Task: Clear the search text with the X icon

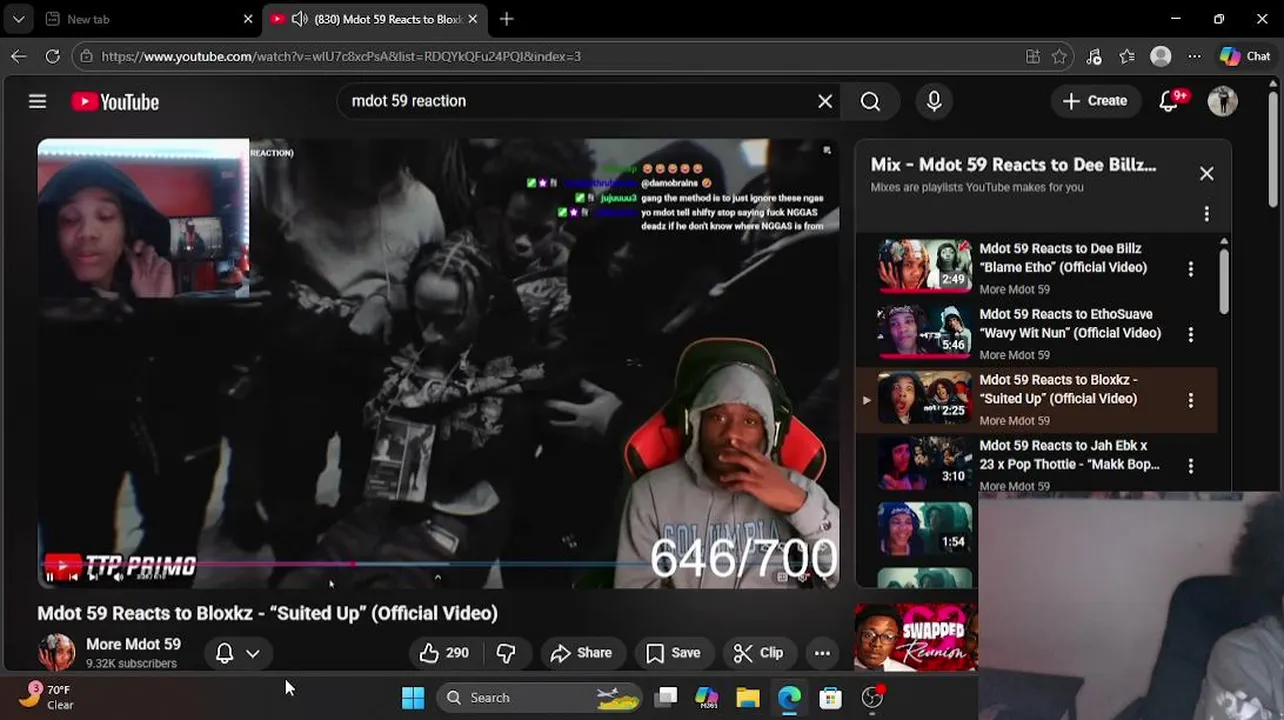Action: pos(825,101)
